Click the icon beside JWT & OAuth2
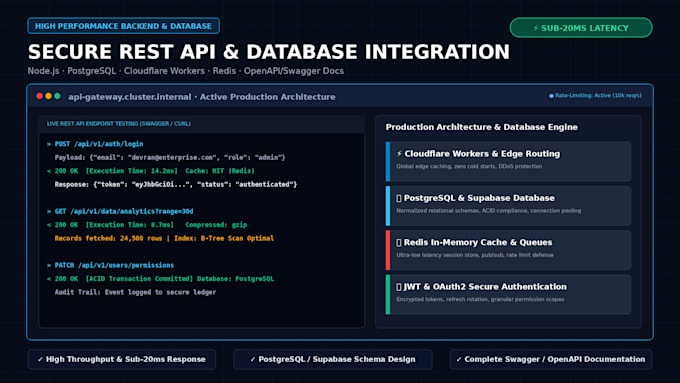Screen dimensions: 680x383 tap(399, 287)
